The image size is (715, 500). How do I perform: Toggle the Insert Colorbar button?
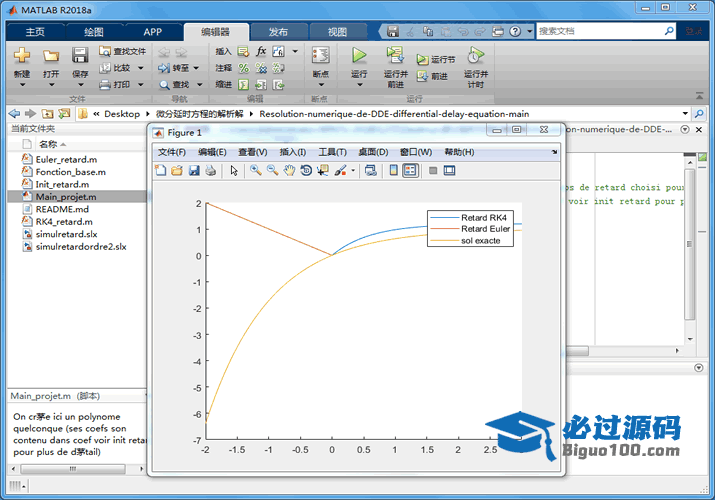(x=393, y=171)
